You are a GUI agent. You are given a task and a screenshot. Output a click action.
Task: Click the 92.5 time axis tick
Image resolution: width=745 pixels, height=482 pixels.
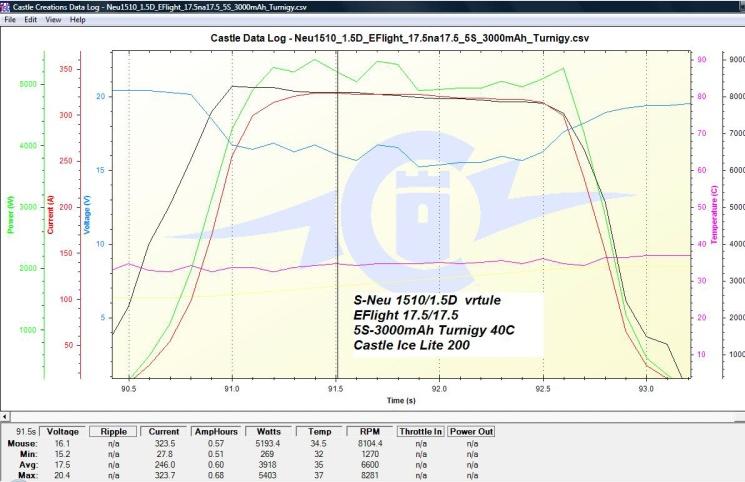(543, 389)
